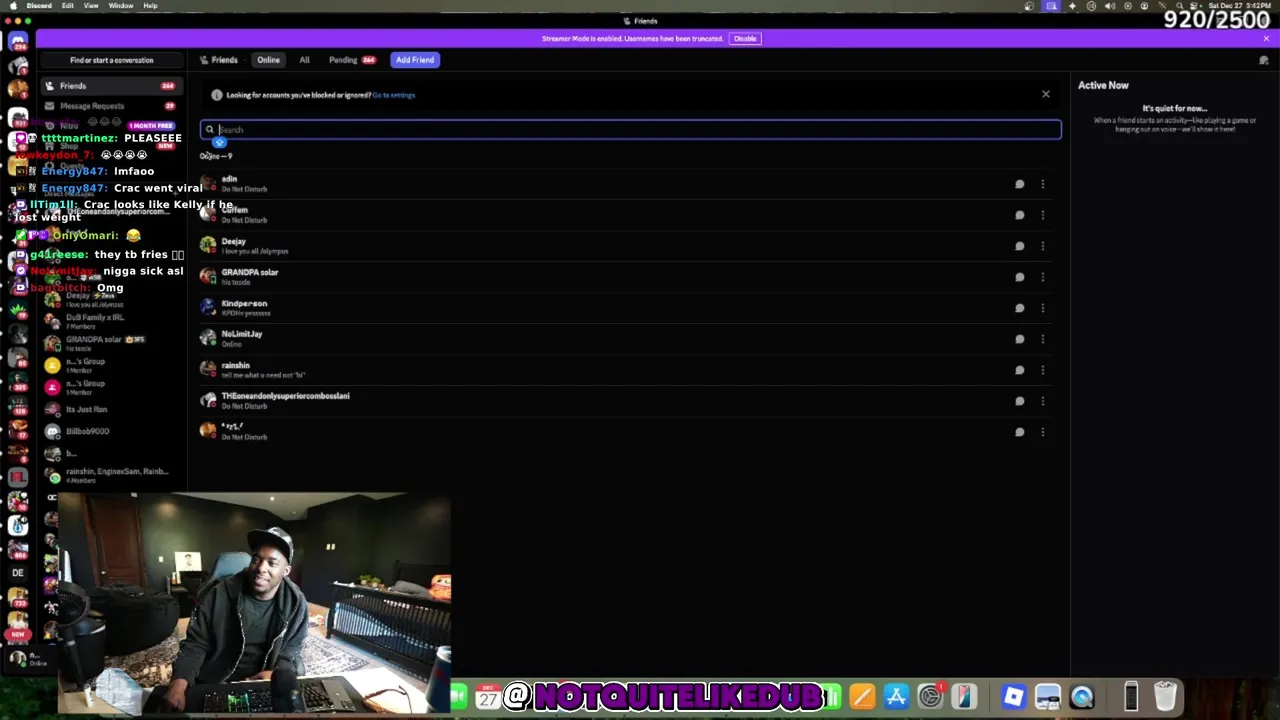Open System Settings from the dock

[x=930, y=697]
